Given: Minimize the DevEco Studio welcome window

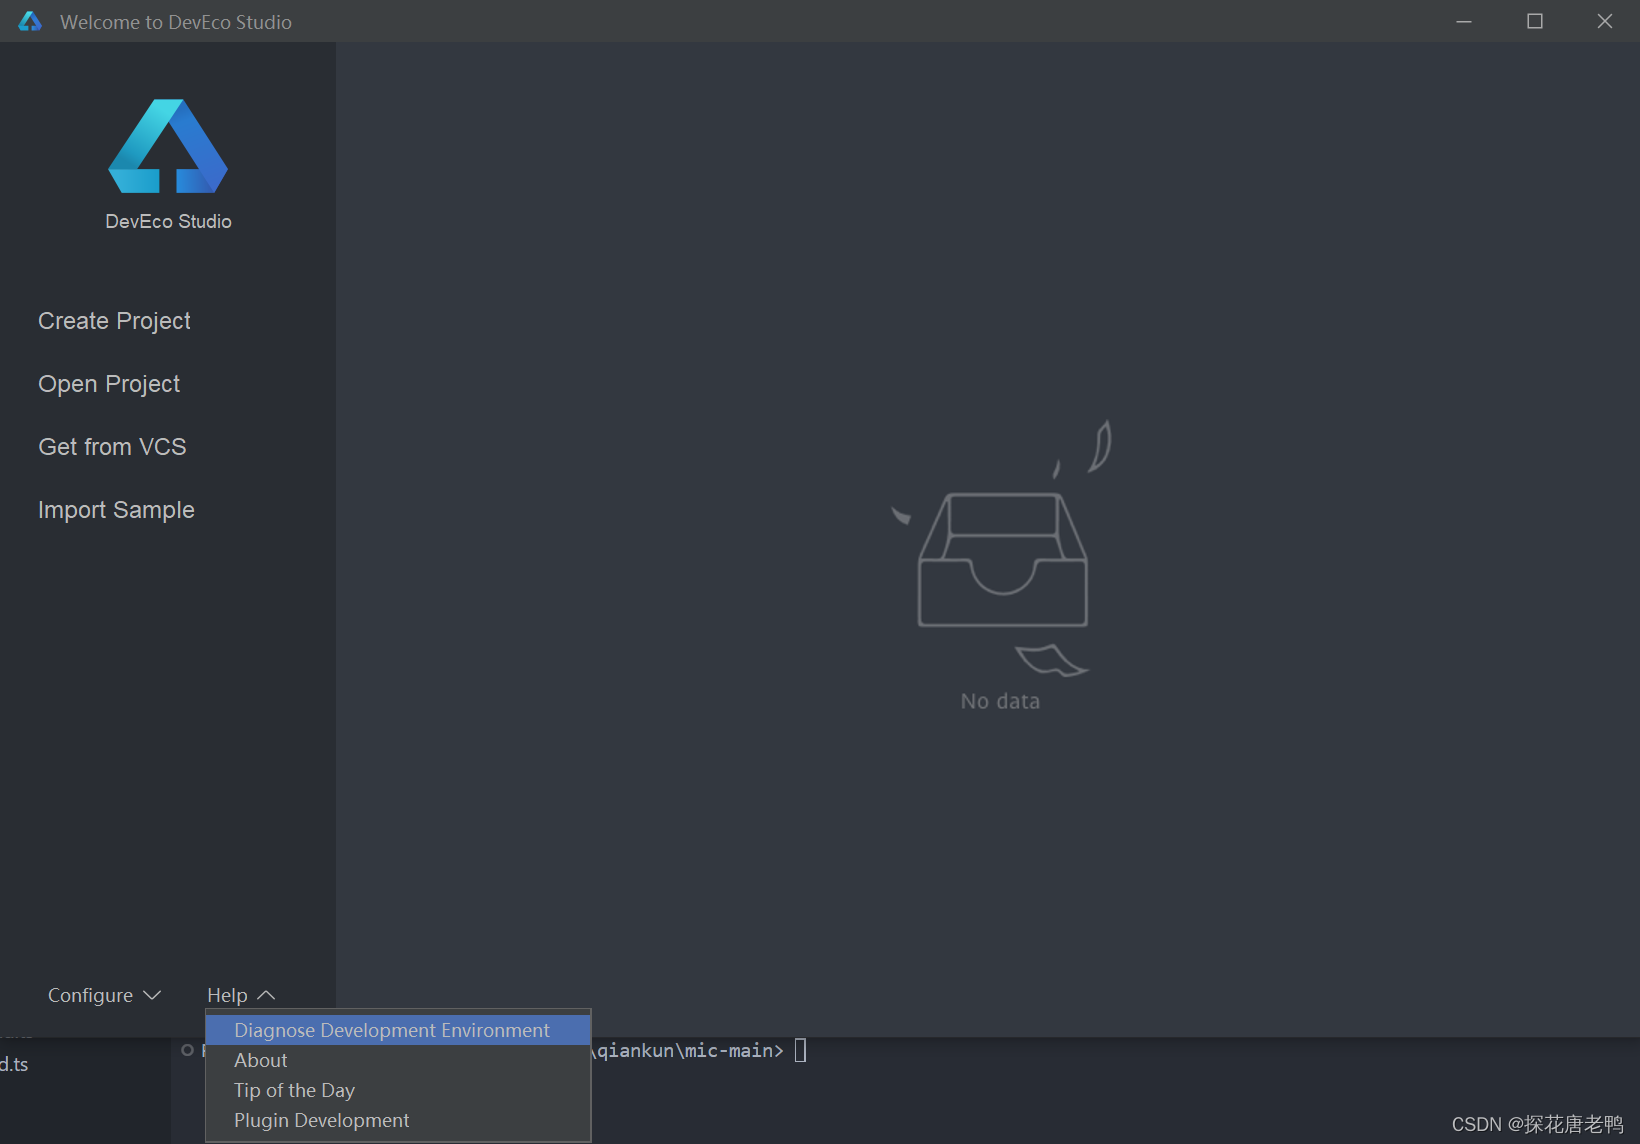Looking at the screenshot, I should 1464,21.
